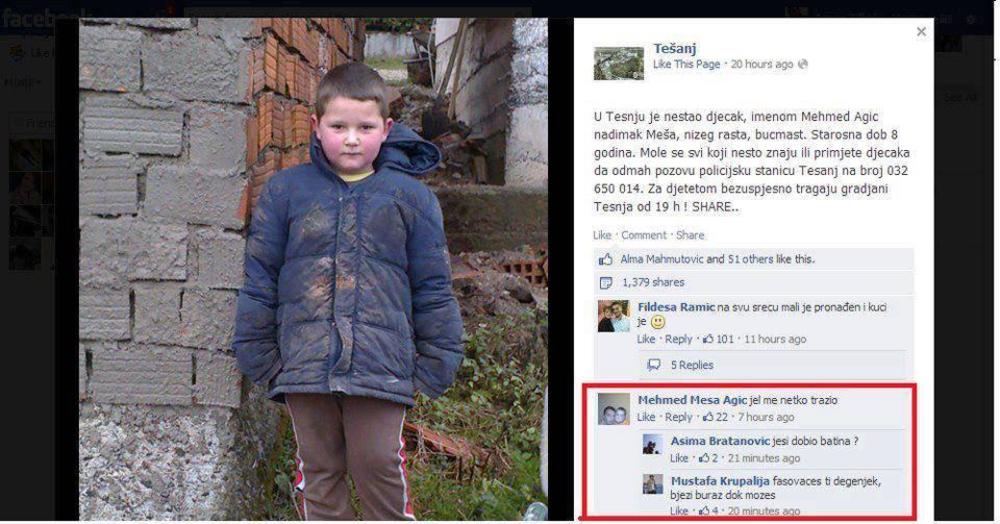Click the replies icon beside 5 Replies

pos(653,365)
